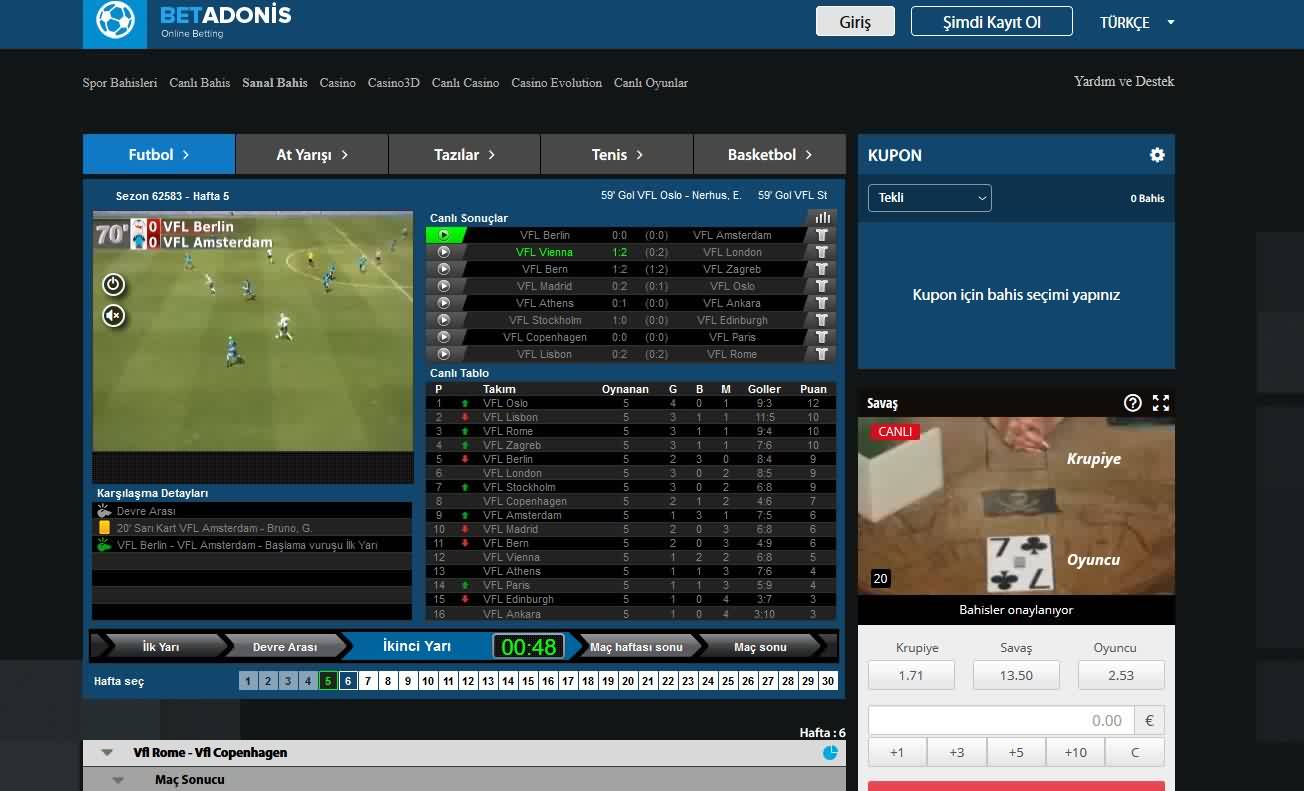This screenshot has width=1304, height=791.
Task: Click the stake amount input field
Action: tap(1001, 720)
